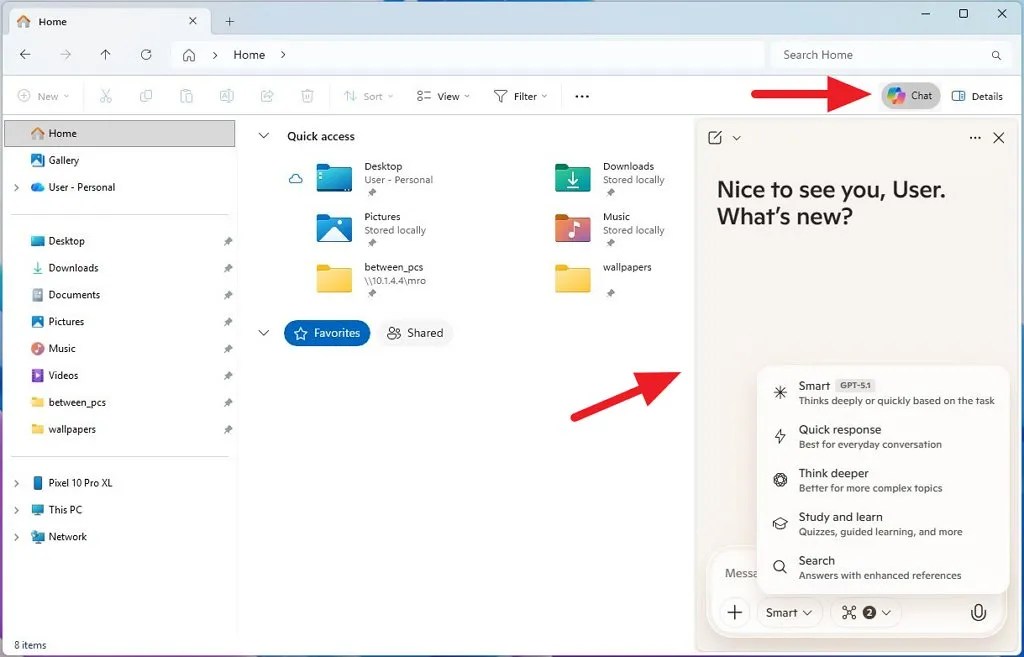Image resolution: width=1024 pixels, height=657 pixels.
Task: Click the Delete icon in the toolbar
Action: pos(306,95)
